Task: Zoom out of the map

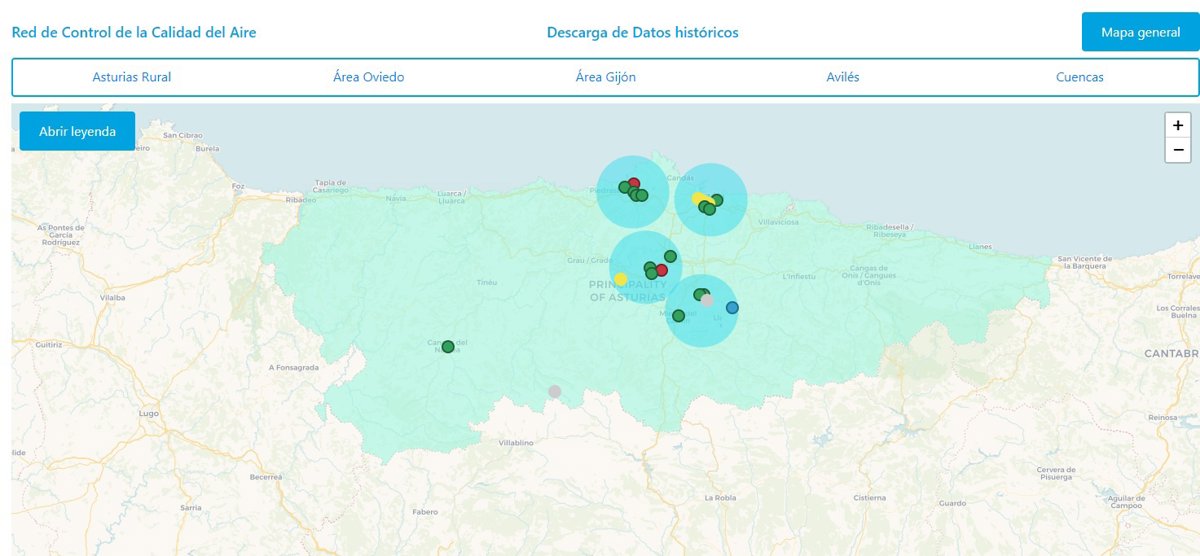Action: tap(1178, 150)
